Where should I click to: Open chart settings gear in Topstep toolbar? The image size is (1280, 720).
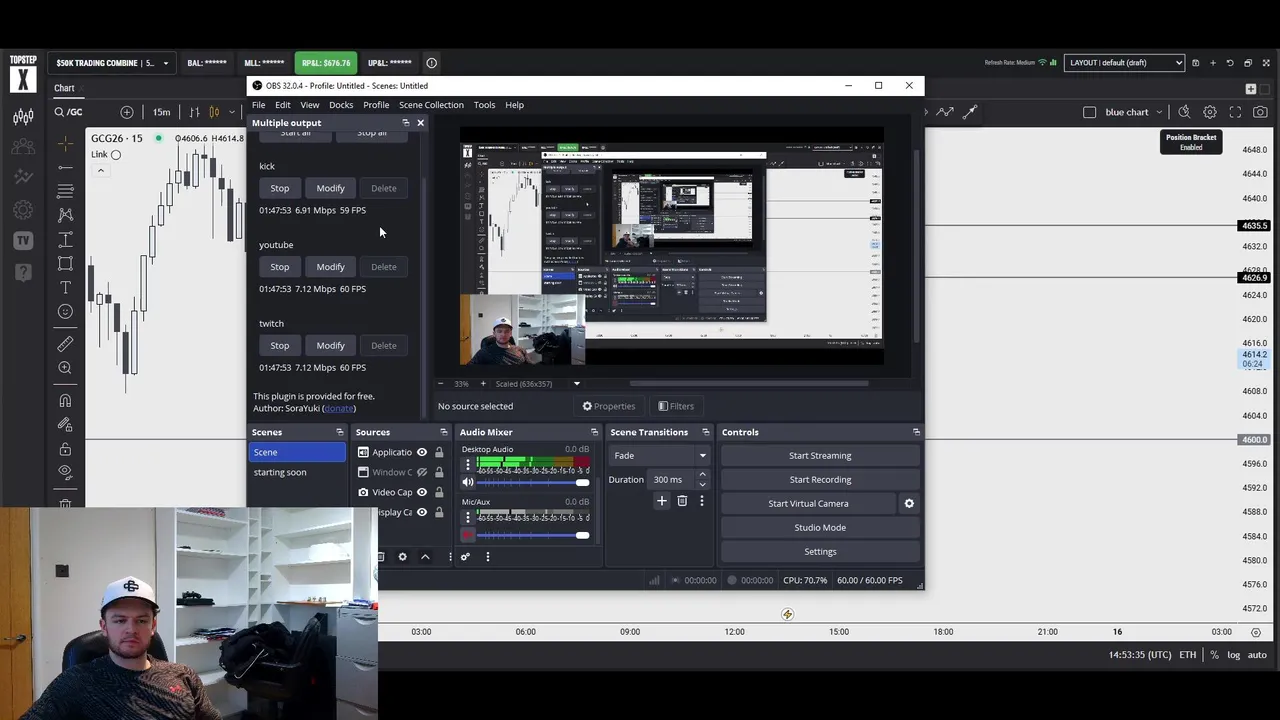click(1210, 112)
